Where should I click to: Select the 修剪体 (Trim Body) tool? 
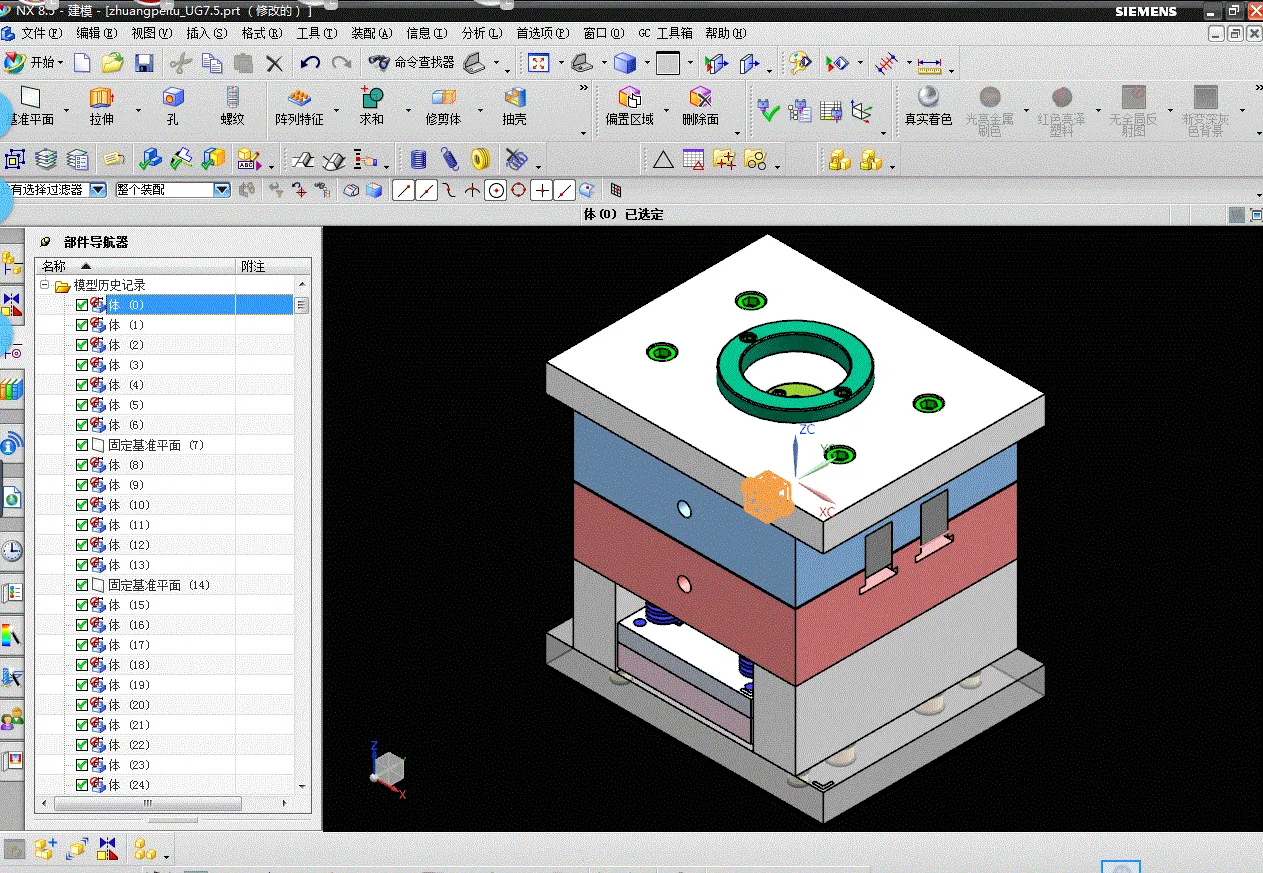(443, 106)
